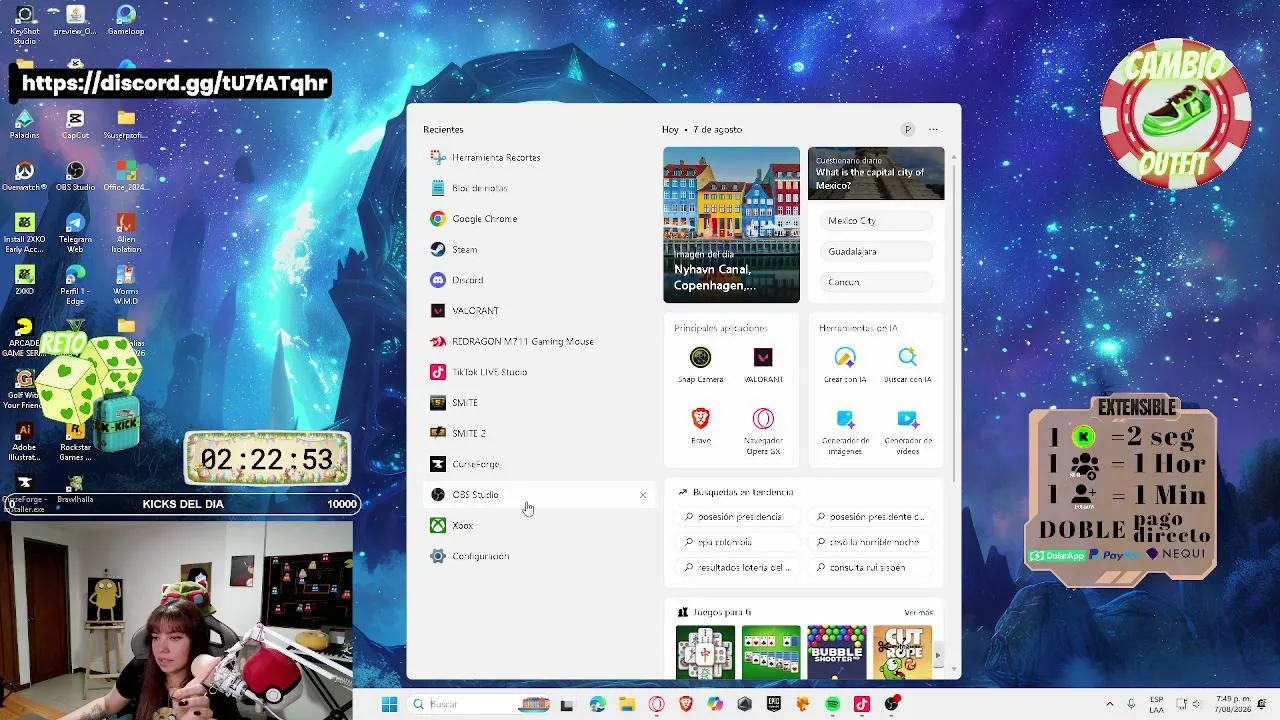Open Steam in the recent list
The width and height of the screenshot is (1280, 720).
click(x=540, y=250)
